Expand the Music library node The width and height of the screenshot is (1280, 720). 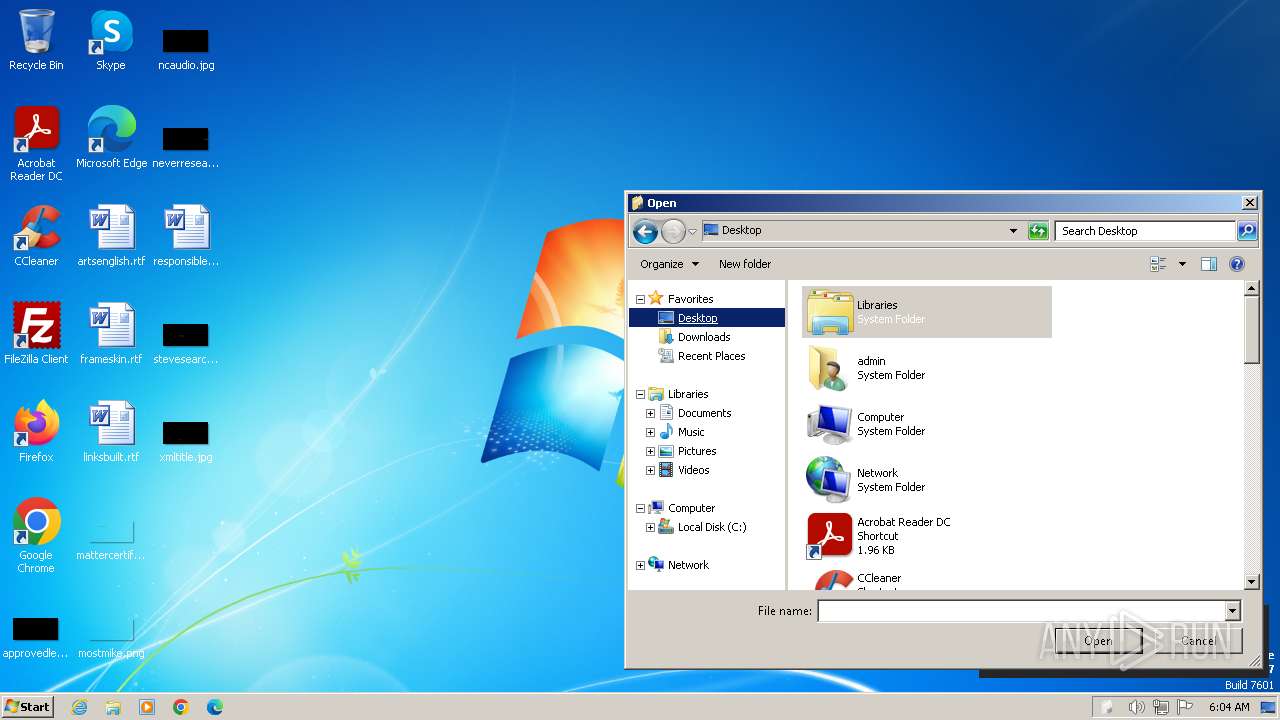pyautogui.click(x=650, y=432)
